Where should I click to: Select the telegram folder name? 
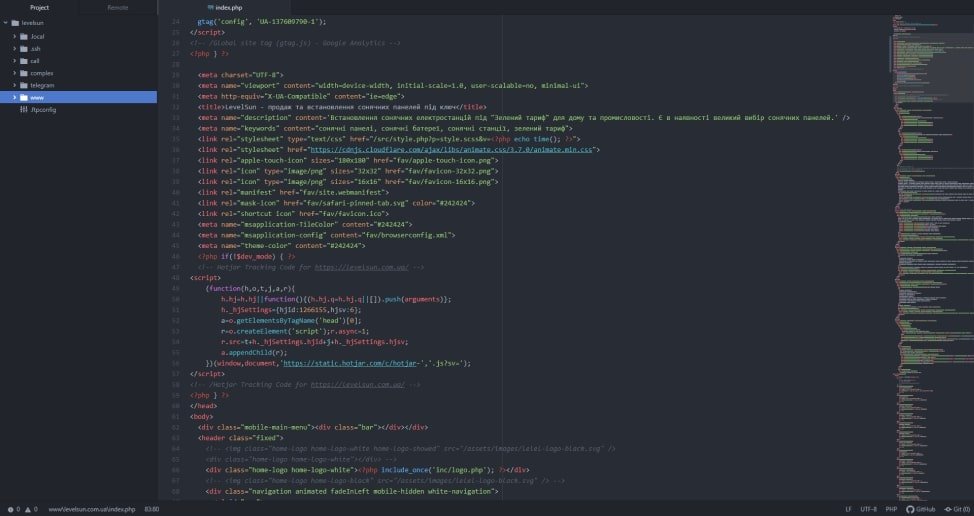(x=42, y=85)
